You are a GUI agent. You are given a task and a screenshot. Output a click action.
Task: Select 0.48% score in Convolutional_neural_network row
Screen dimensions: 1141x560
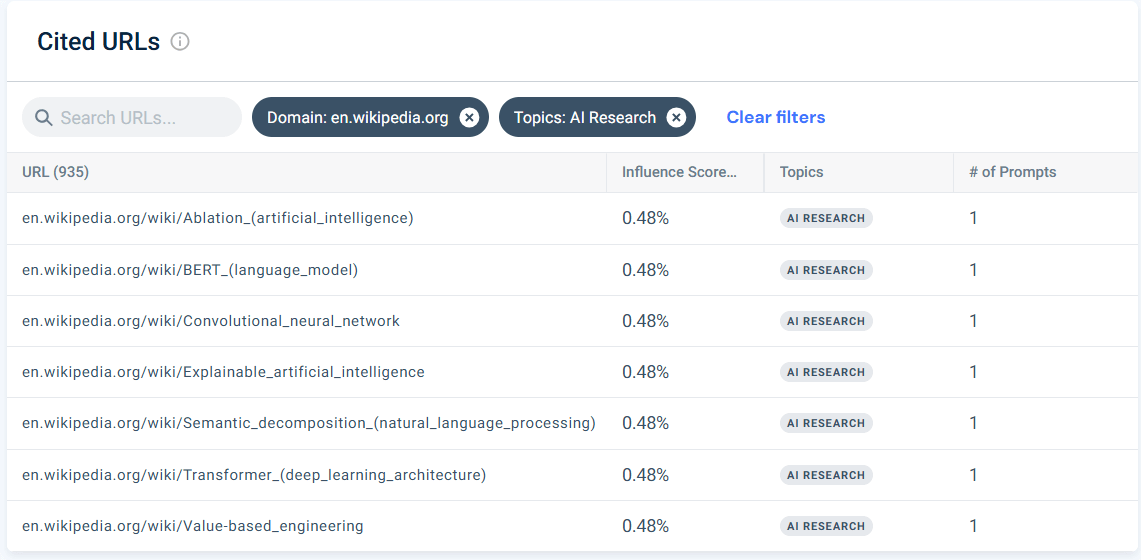[x=645, y=321]
